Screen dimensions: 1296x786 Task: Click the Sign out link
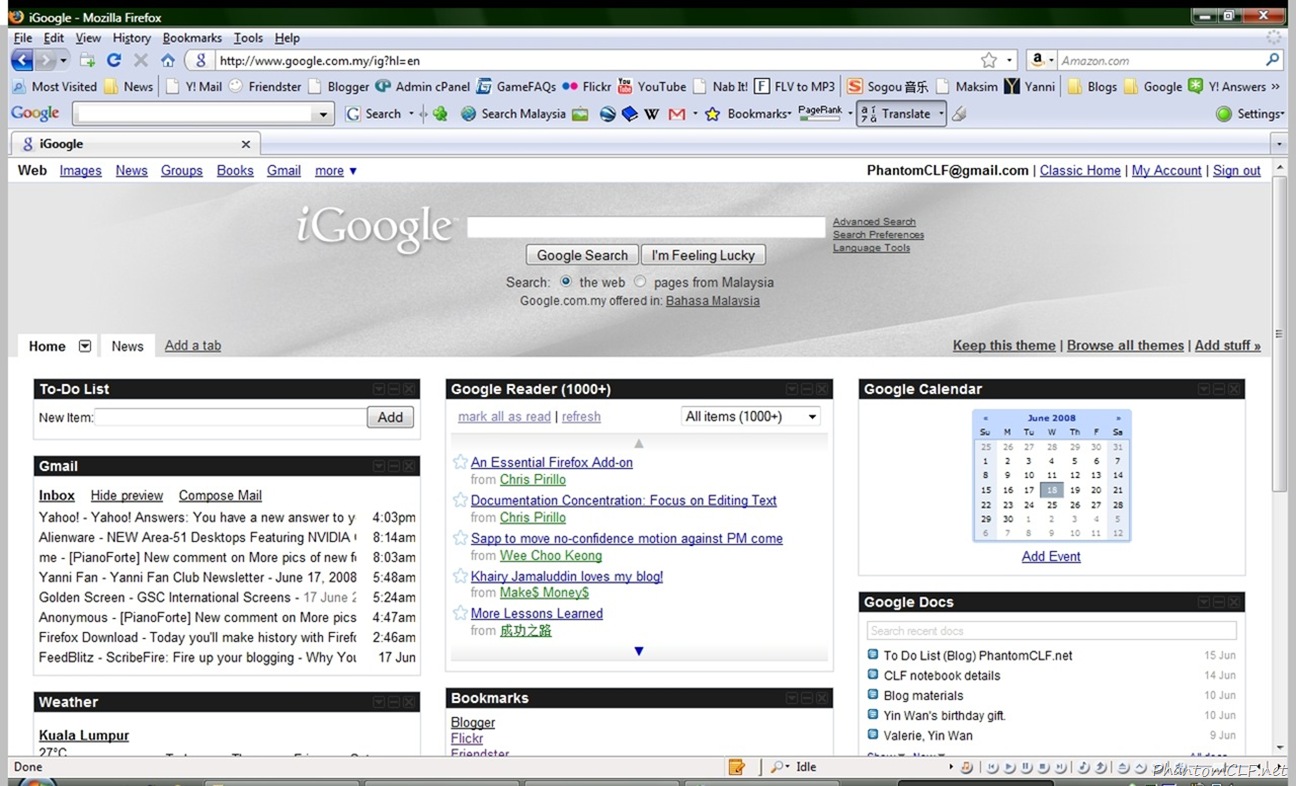click(x=1237, y=170)
